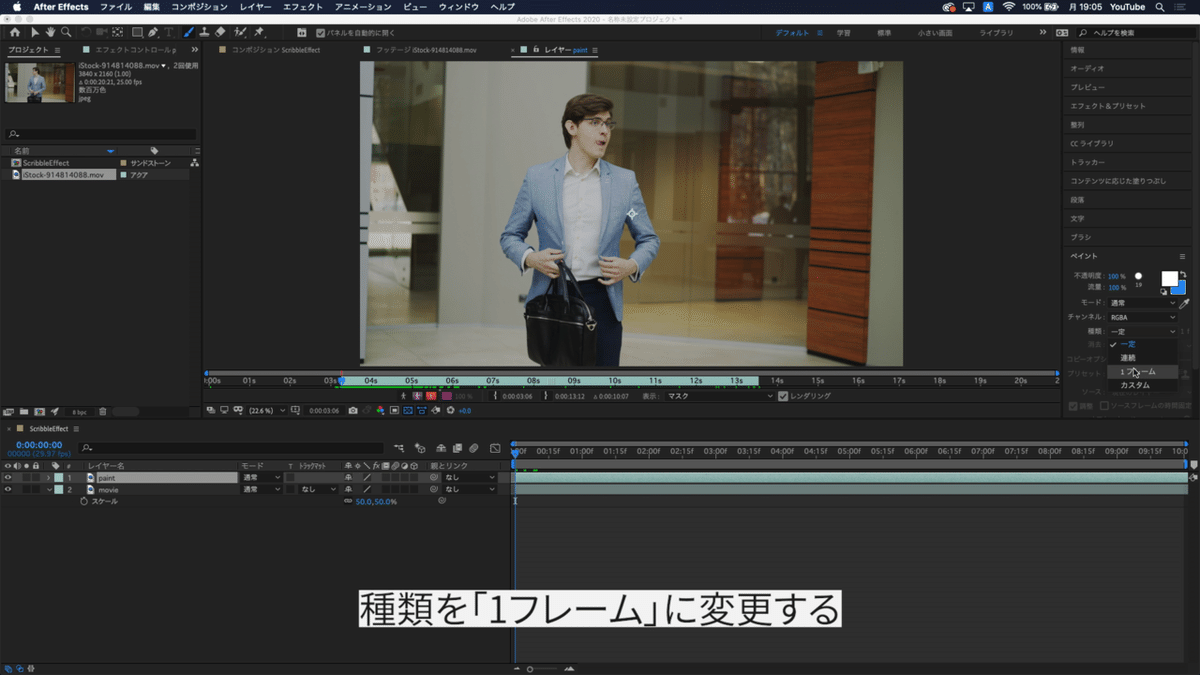This screenshot has width=1200, height=675.
Task: Open the Graph Editor icon
Action: tap(495, 448)
